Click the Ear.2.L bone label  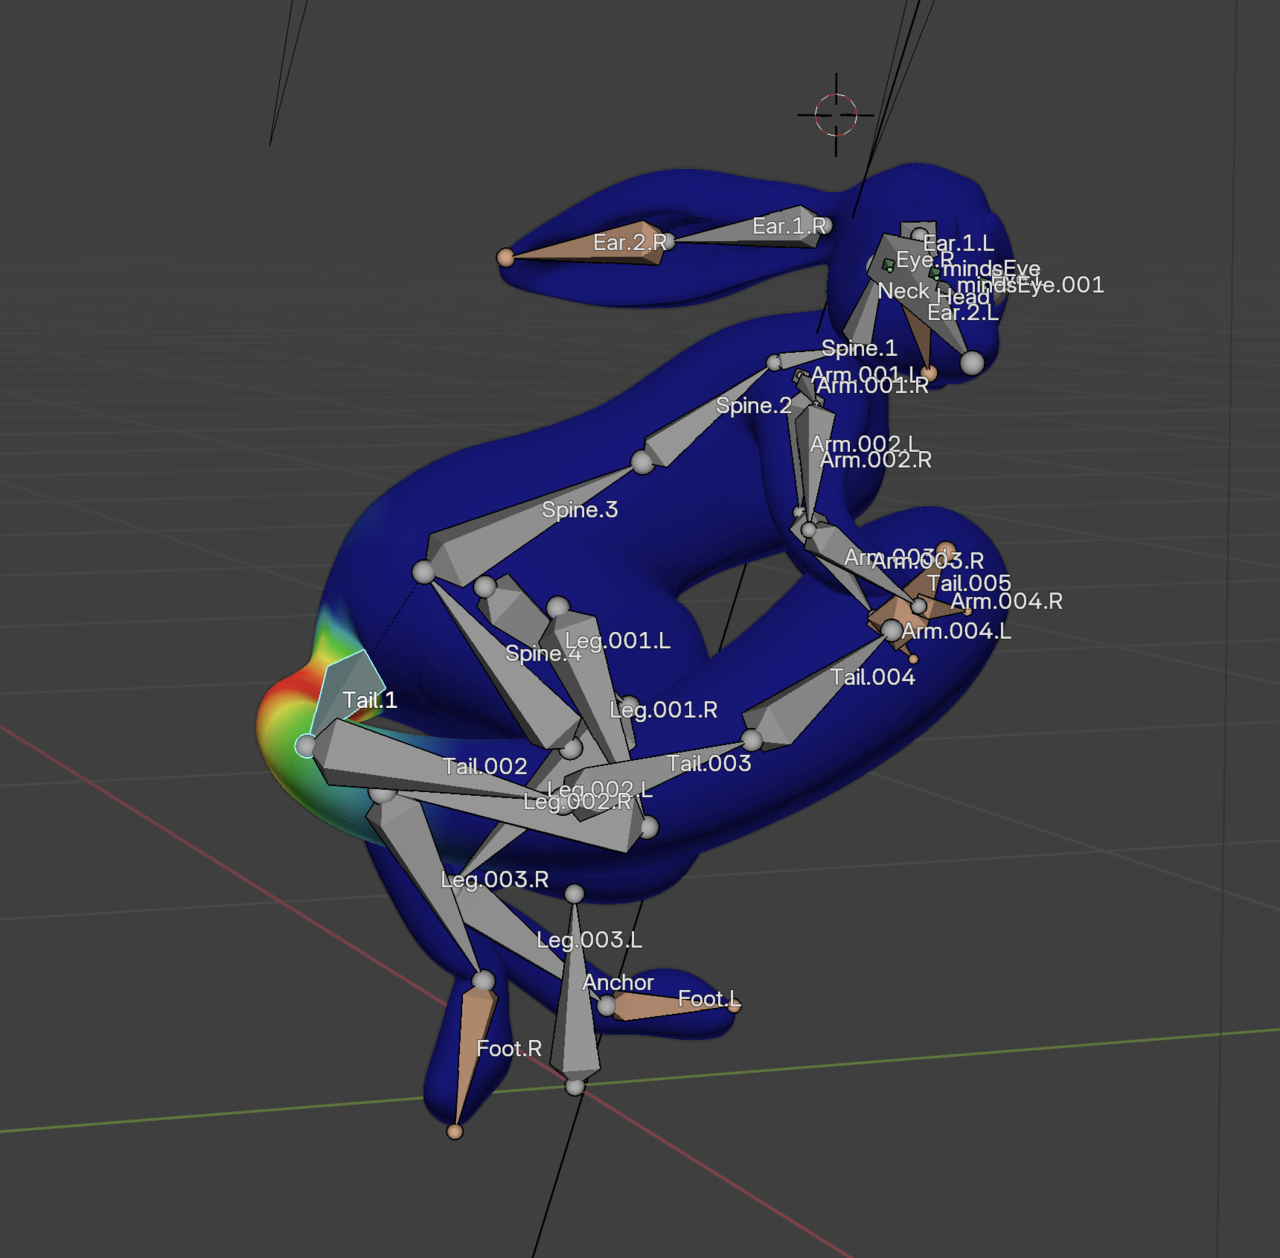coord(963,313)
